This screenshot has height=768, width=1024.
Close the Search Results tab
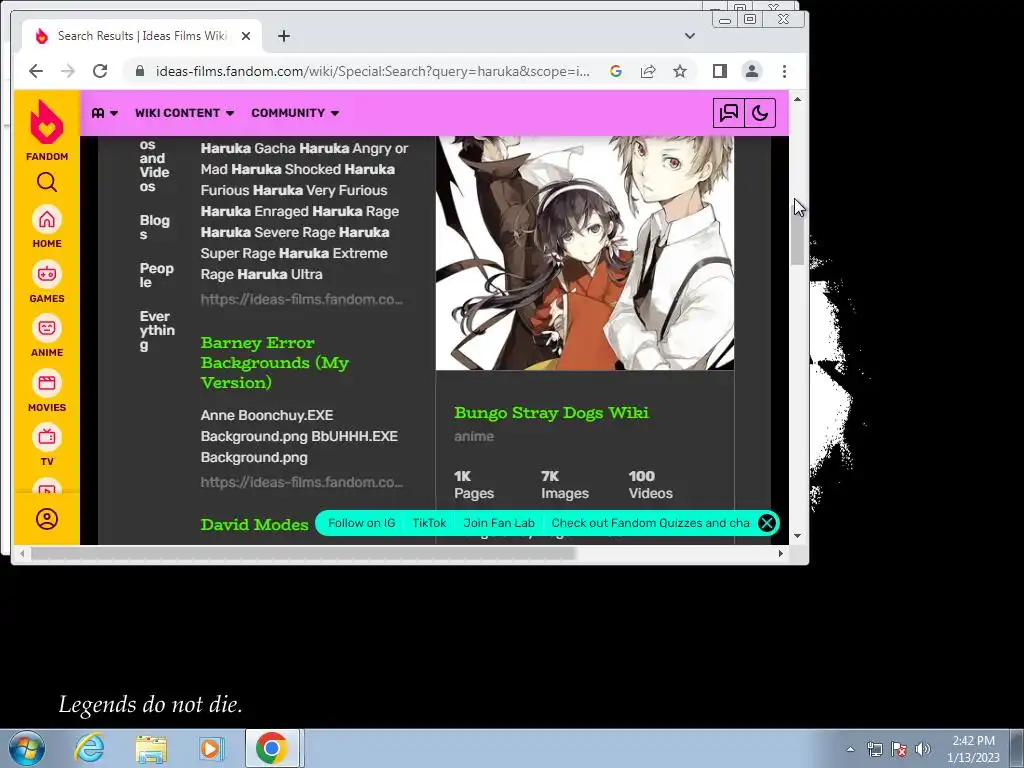tap(246, 36)
